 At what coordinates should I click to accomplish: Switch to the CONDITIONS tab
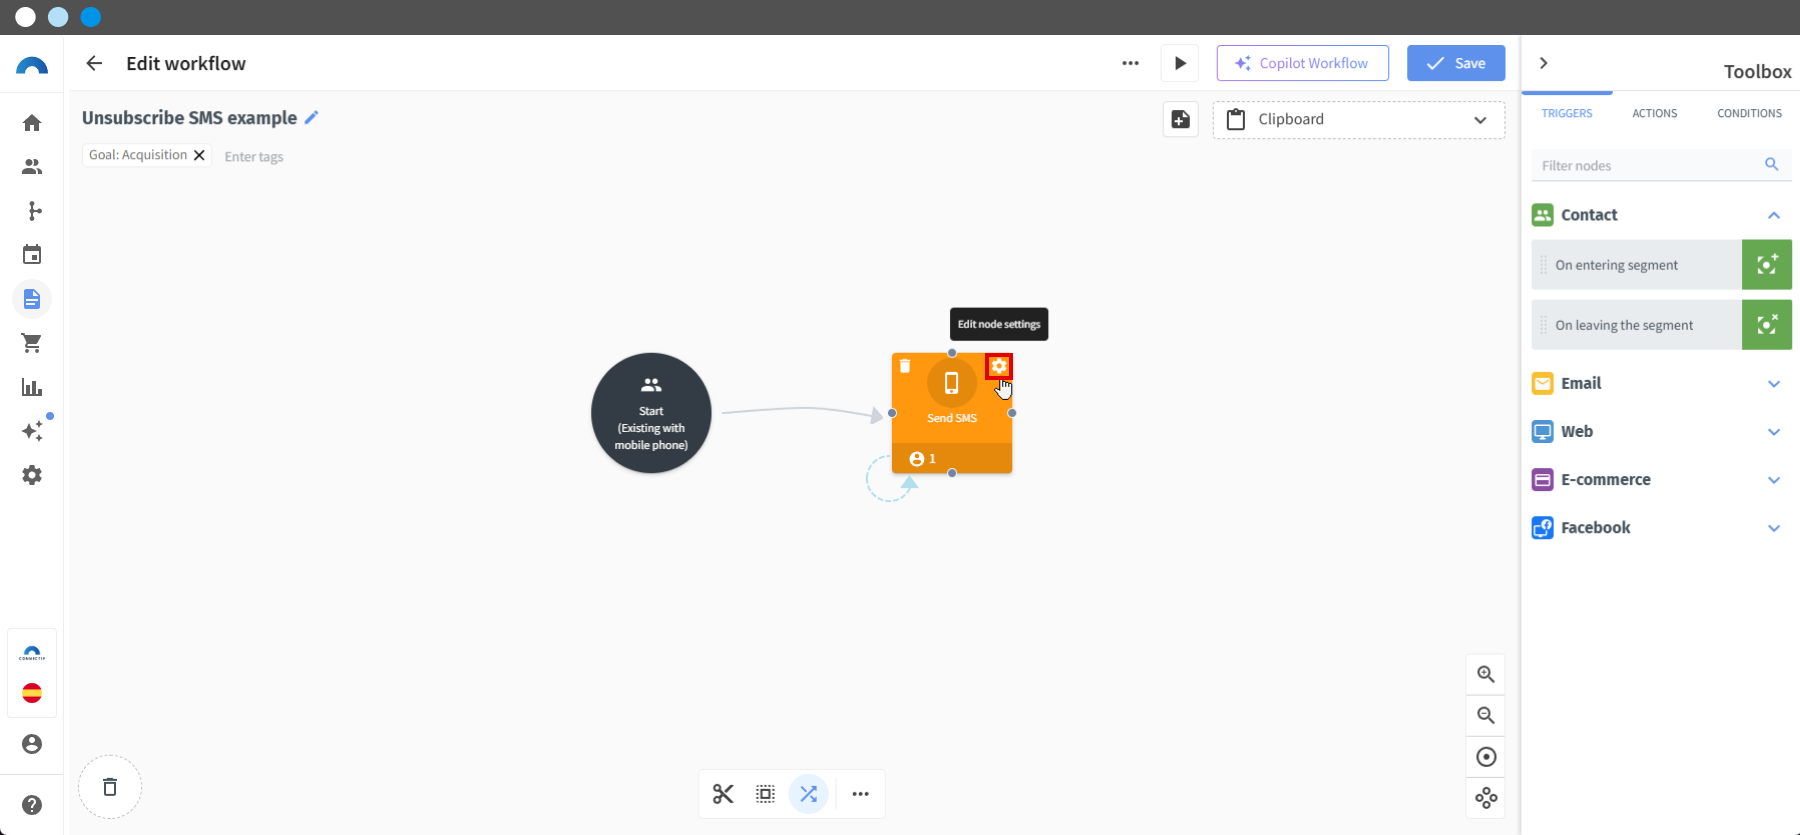[x=1749, y=113]
